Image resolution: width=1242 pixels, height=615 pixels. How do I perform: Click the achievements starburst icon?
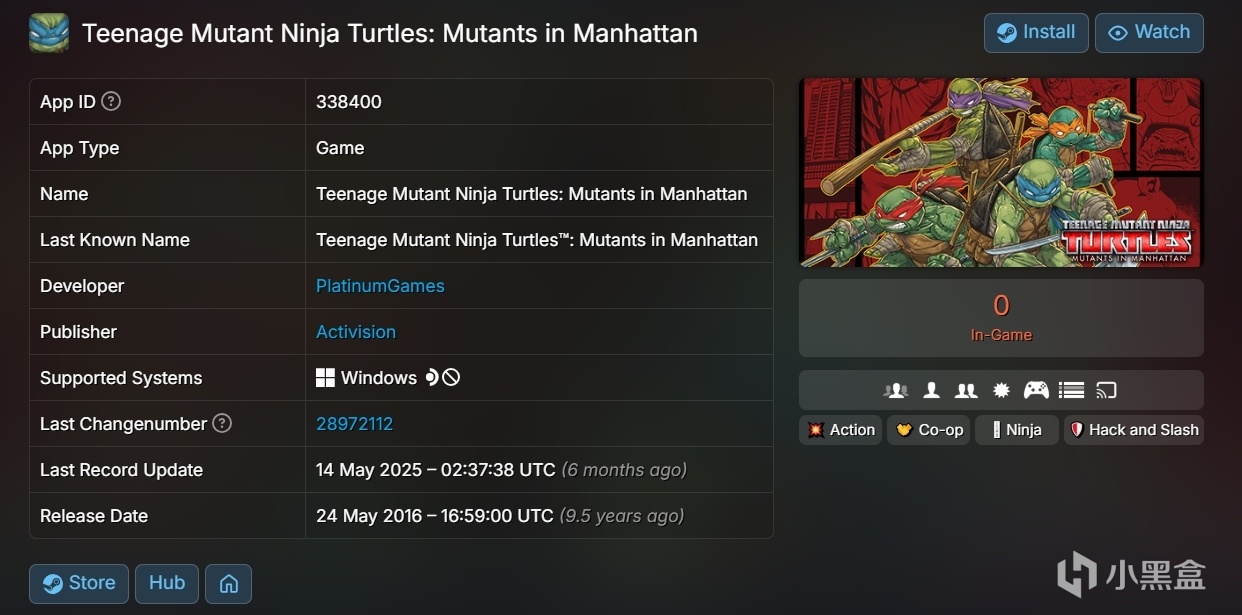[1000, 390]
